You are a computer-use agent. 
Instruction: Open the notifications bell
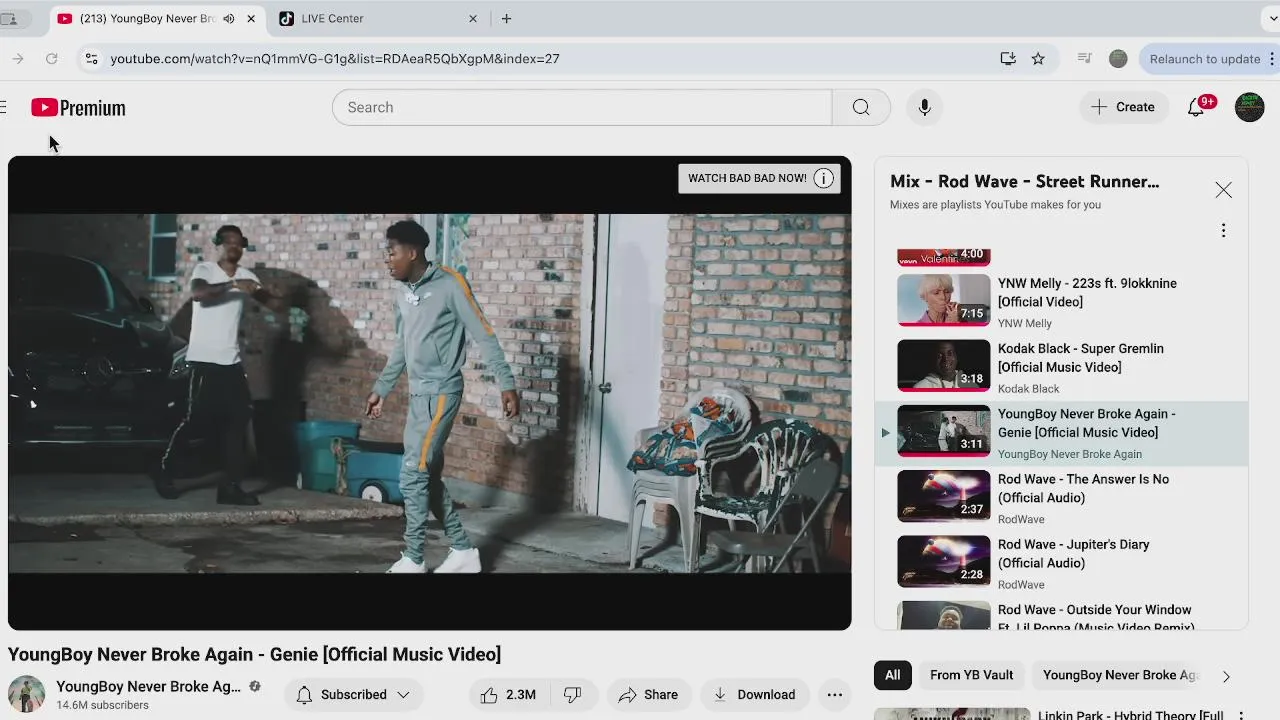click(x=1196, y=107)
